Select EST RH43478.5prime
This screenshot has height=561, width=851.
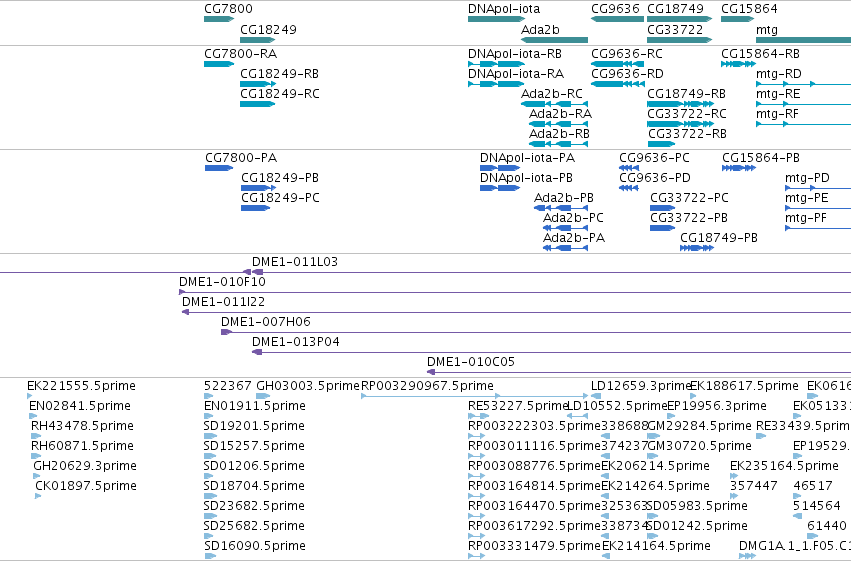pyautogui.click(x=36, y=436)
